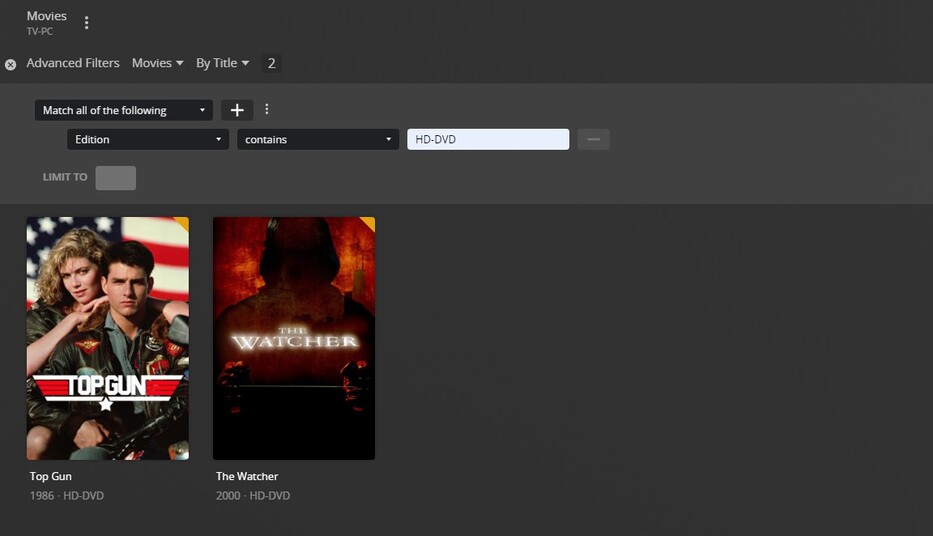
Task: Click The Watcher's 2000 · HD-DVD subtitle
Action: click(253, 496)
